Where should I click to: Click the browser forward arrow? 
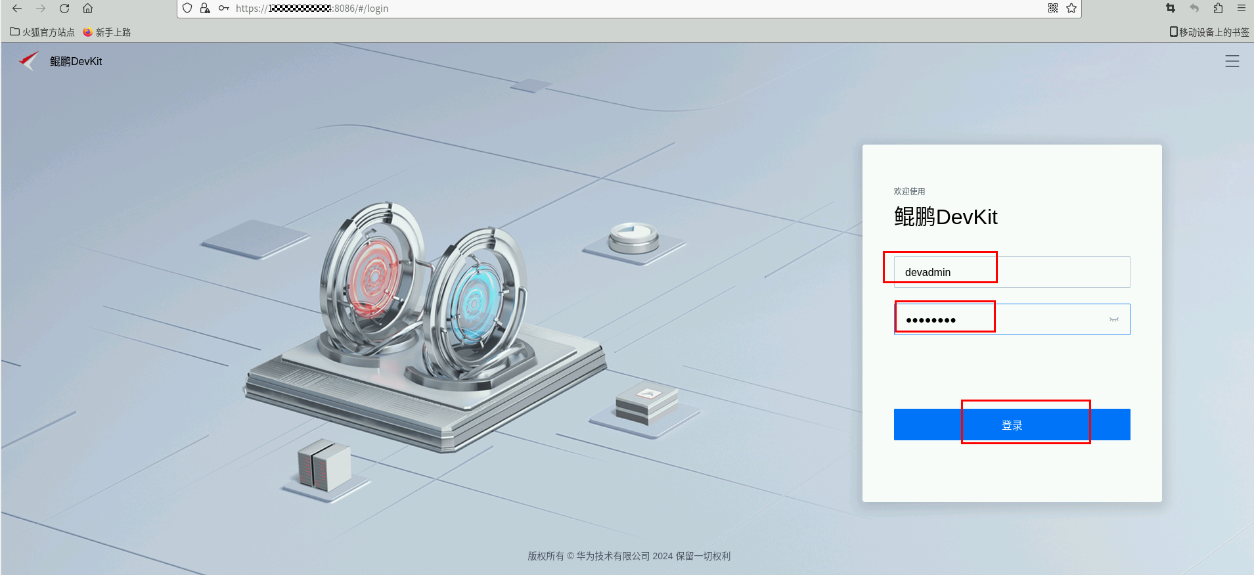(41, 8)
